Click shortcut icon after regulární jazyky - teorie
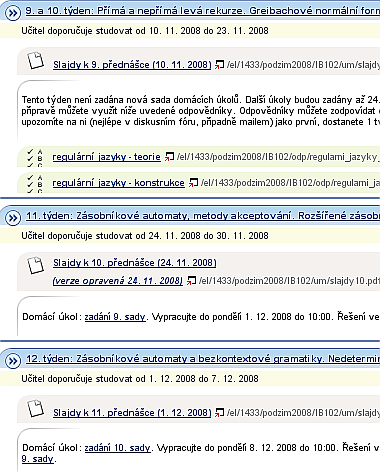This screenshot has width=380, height=472. [x=169, y=157]
